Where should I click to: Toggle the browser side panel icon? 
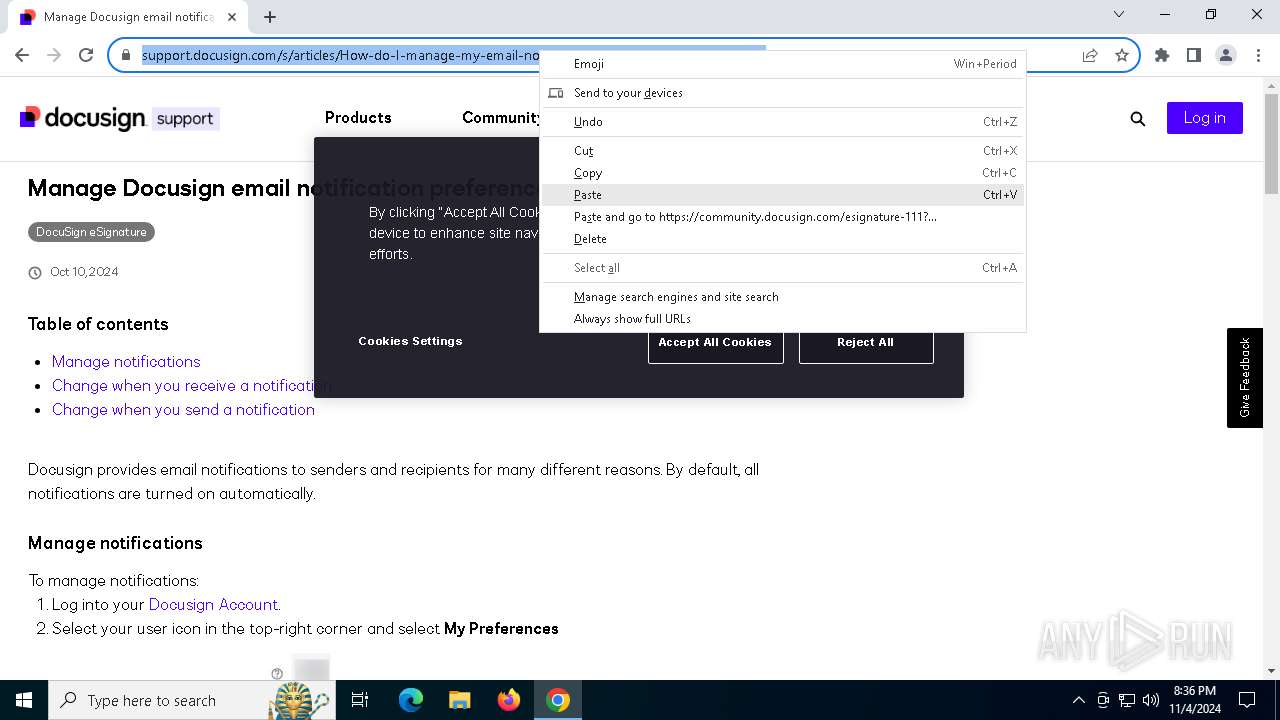1194,55
